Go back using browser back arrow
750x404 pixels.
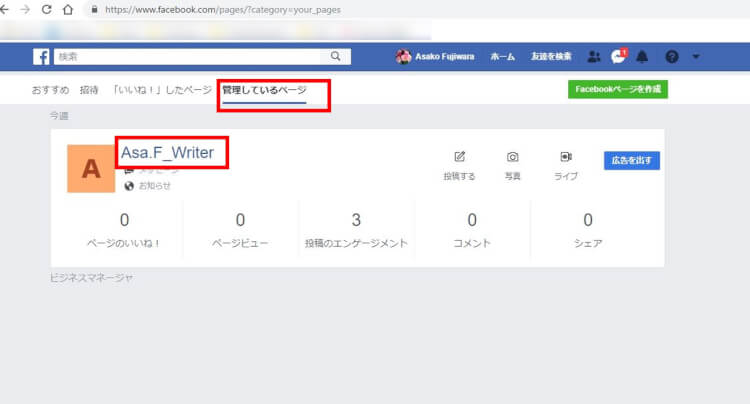(4, 10)
